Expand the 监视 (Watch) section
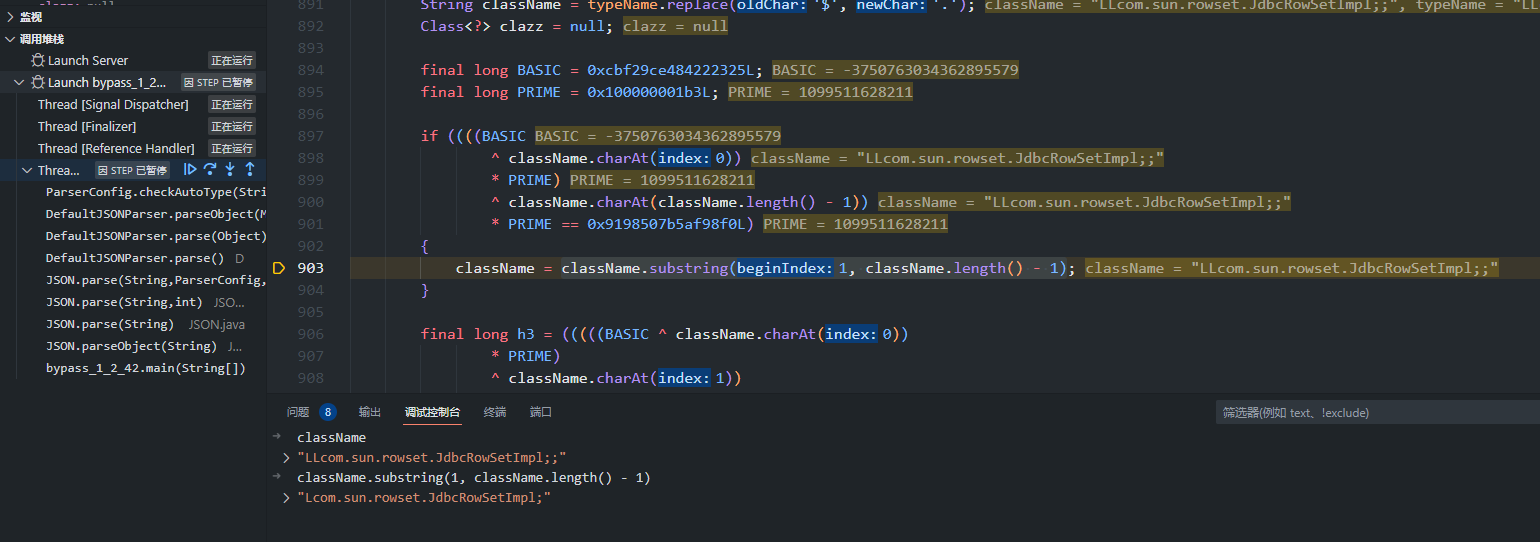The width and height of the screenshot is (1540, 542). click(x=10, y=17)
